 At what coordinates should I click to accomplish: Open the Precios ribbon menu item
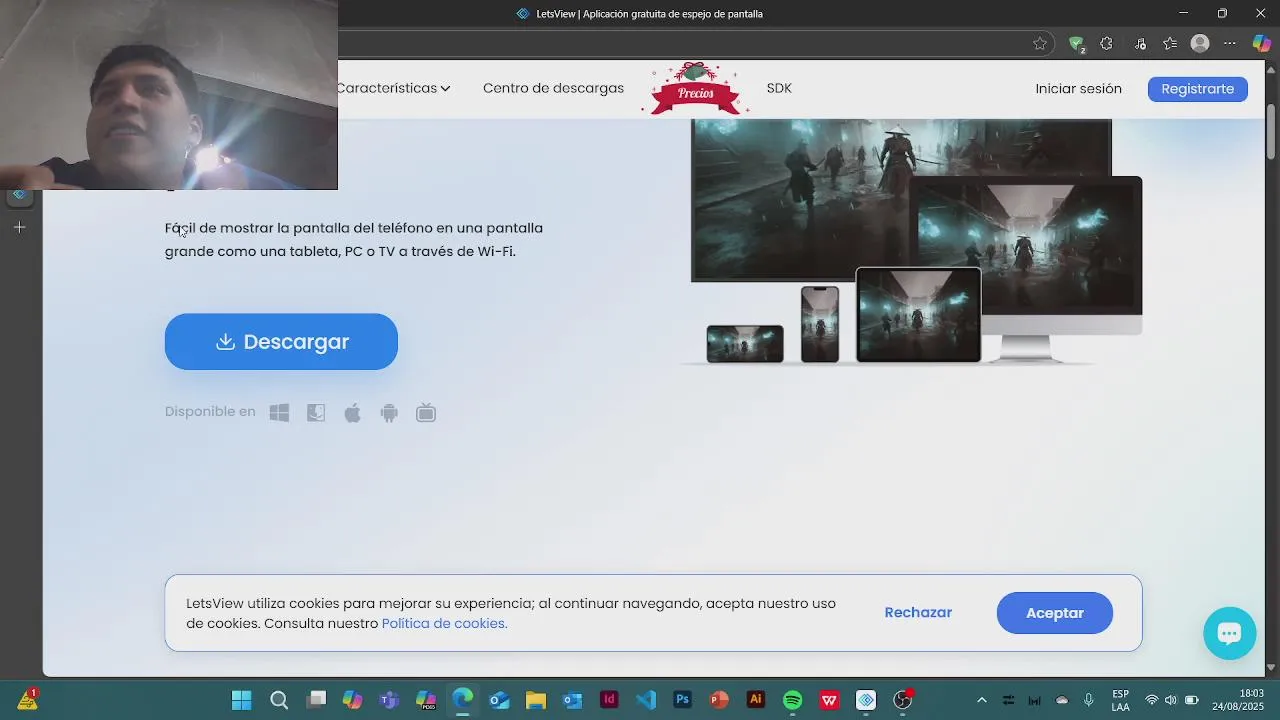coord(695,90)
